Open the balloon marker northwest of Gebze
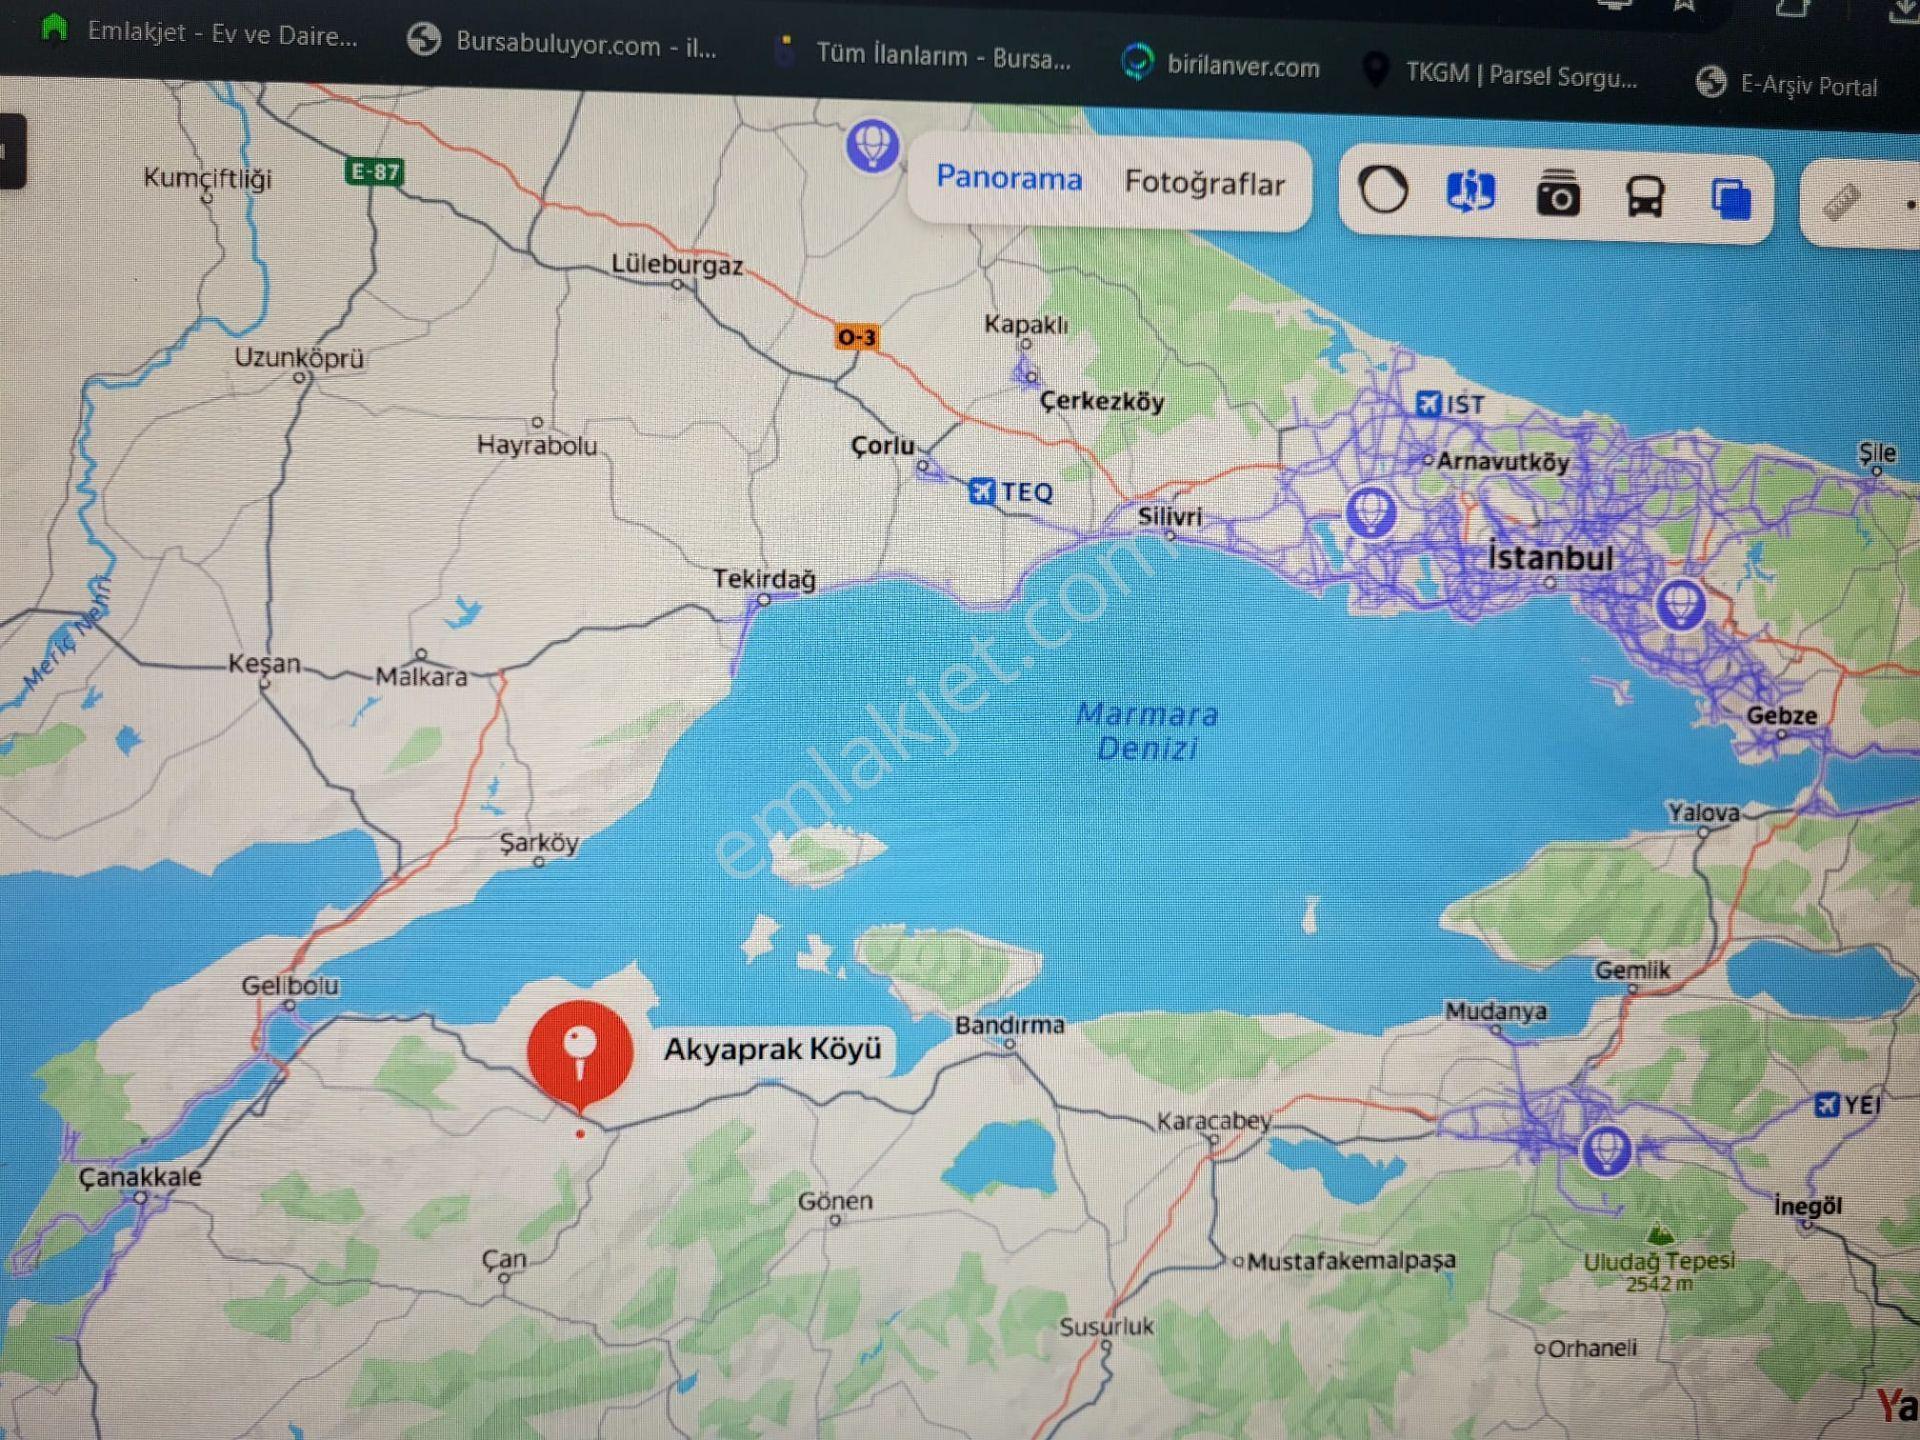 [x=1680, y=603]
